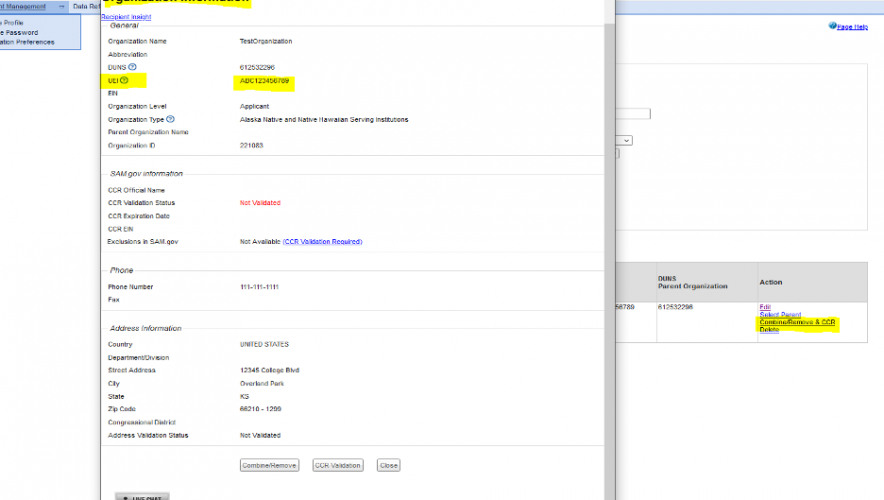Open the Recipient Insight link

[128, 17]
